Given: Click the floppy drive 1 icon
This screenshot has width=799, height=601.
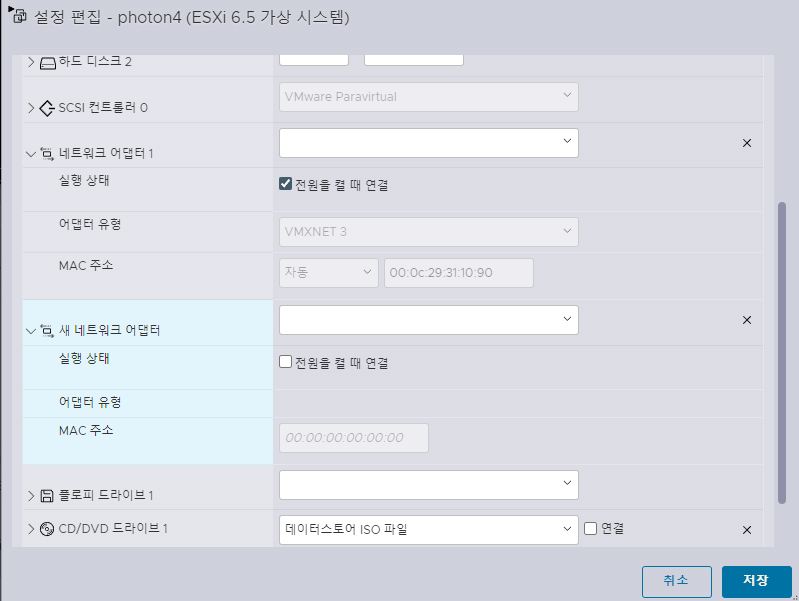Looking at the screenshot, I should [47, 495].
